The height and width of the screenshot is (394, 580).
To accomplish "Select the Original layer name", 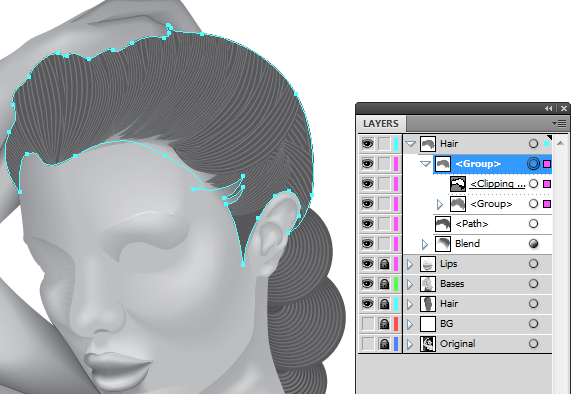I will (x=458, y=344).
